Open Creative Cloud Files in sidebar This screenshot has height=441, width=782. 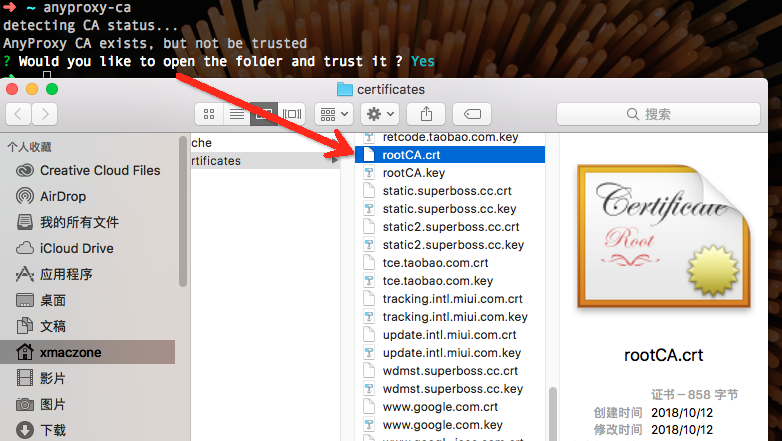[88, 171]
